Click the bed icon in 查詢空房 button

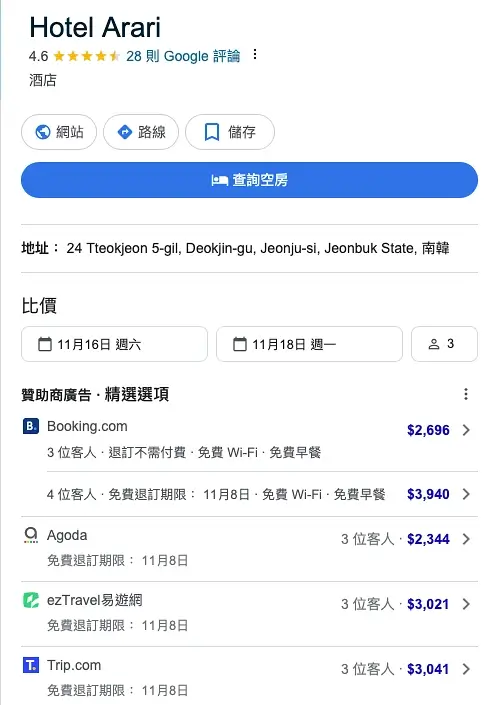coord(219,180)
